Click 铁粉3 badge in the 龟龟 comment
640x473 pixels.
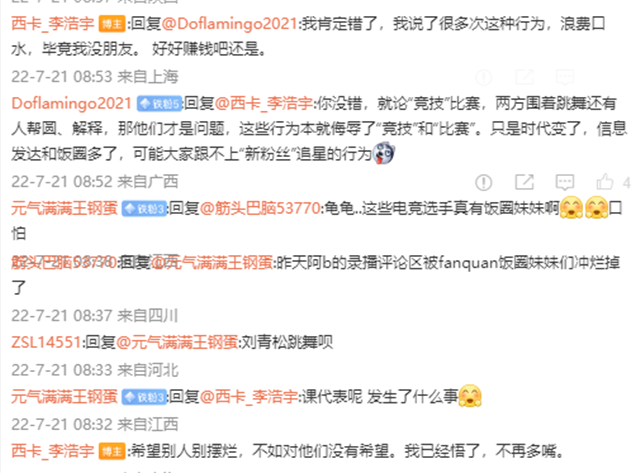[x=144, y=209]
